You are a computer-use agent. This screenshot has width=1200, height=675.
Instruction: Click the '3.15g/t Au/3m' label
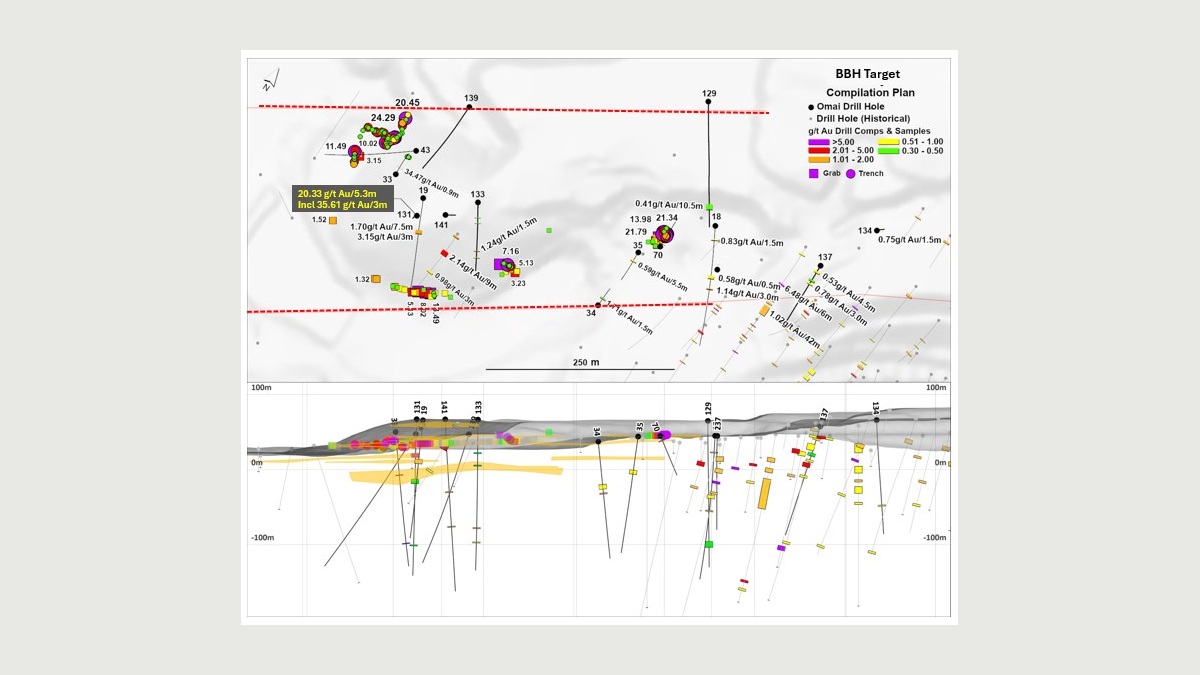tap(385, 237)
